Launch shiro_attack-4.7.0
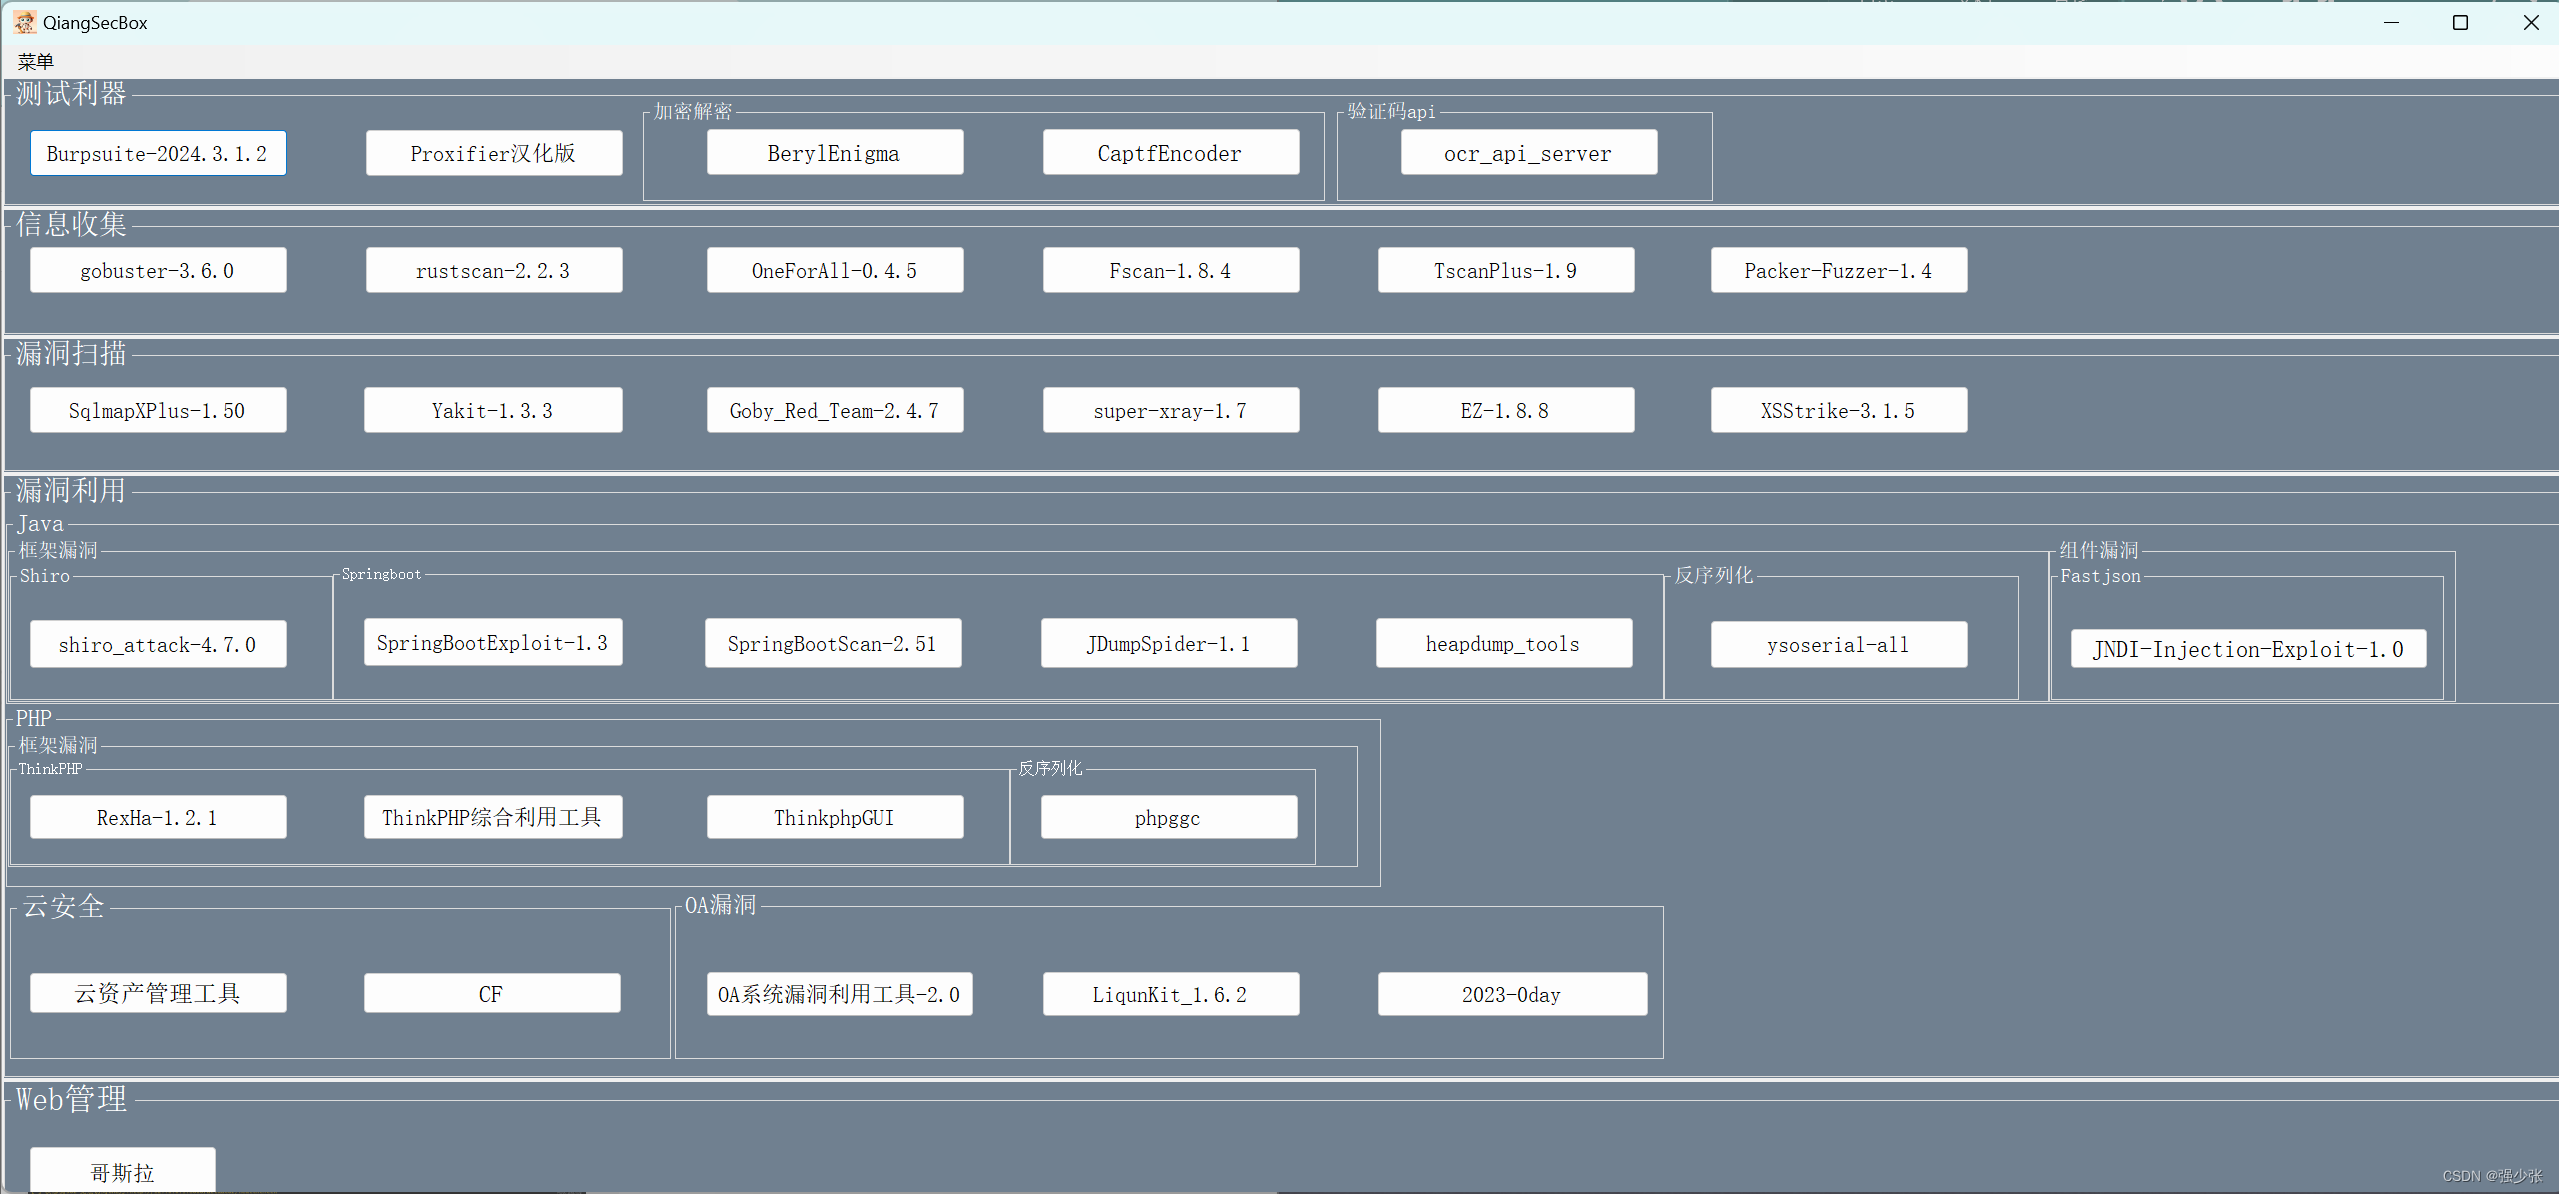This screenshot has width=2559, height=1194. coord(158,644)
